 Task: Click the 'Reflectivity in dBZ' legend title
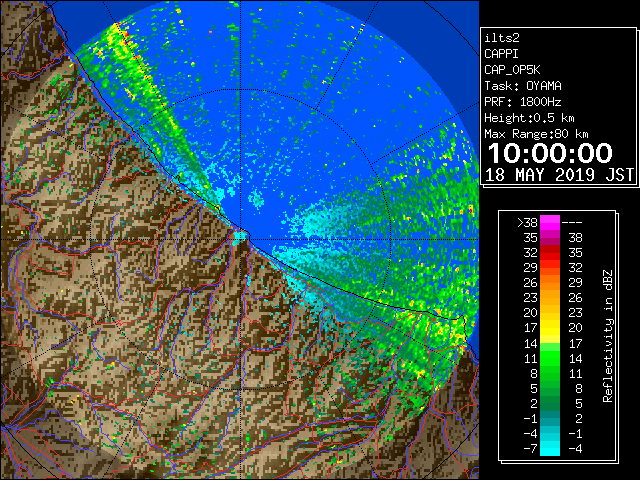click(608, 336)
